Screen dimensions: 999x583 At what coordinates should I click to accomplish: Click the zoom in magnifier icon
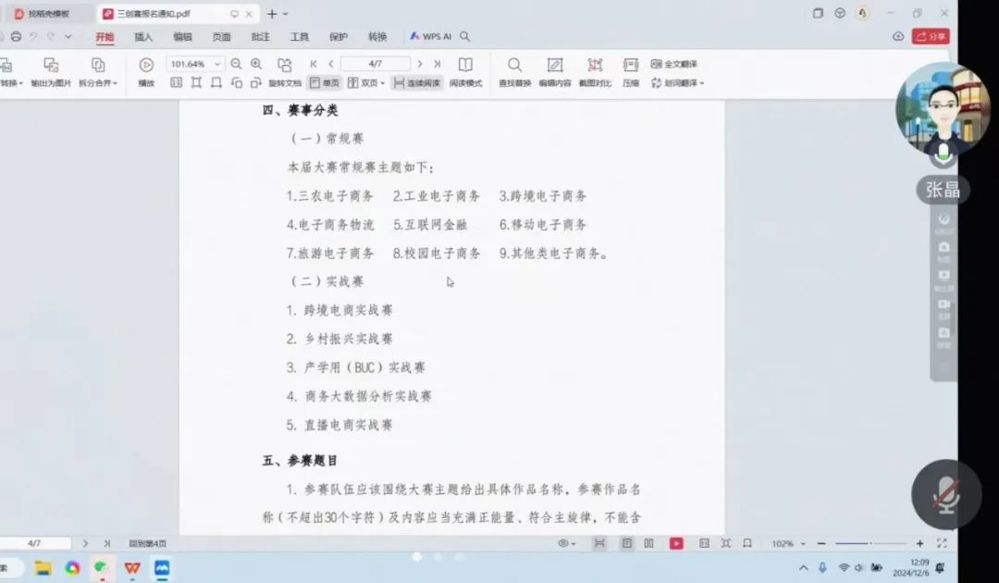256,64
